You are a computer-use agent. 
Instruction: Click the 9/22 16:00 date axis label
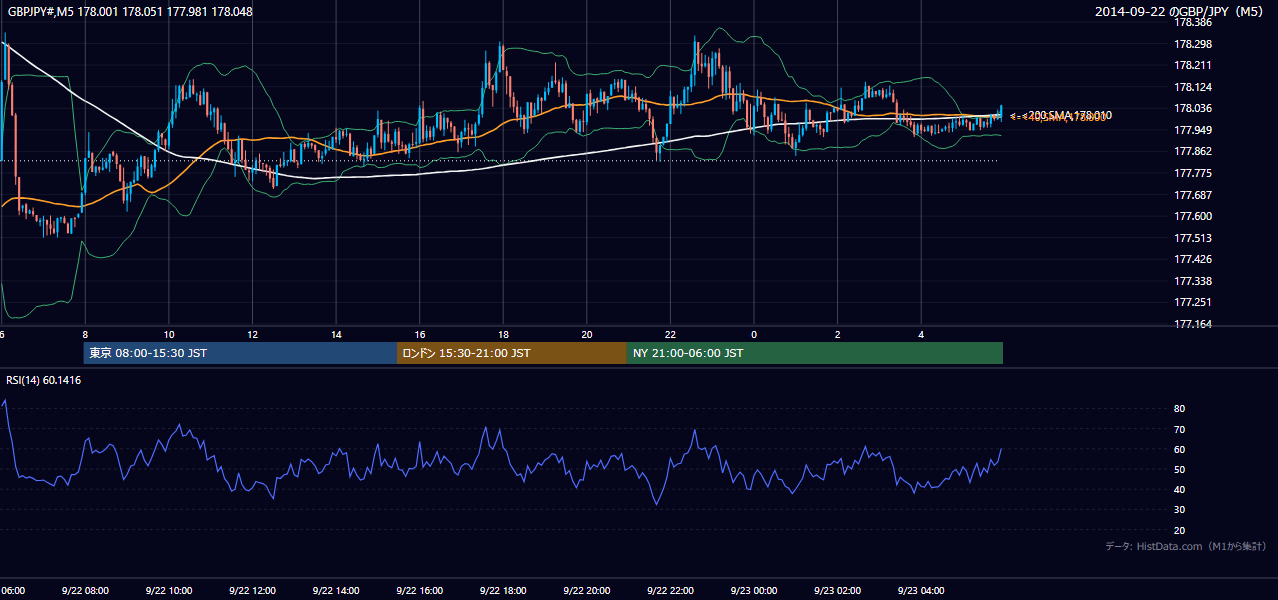419,591
